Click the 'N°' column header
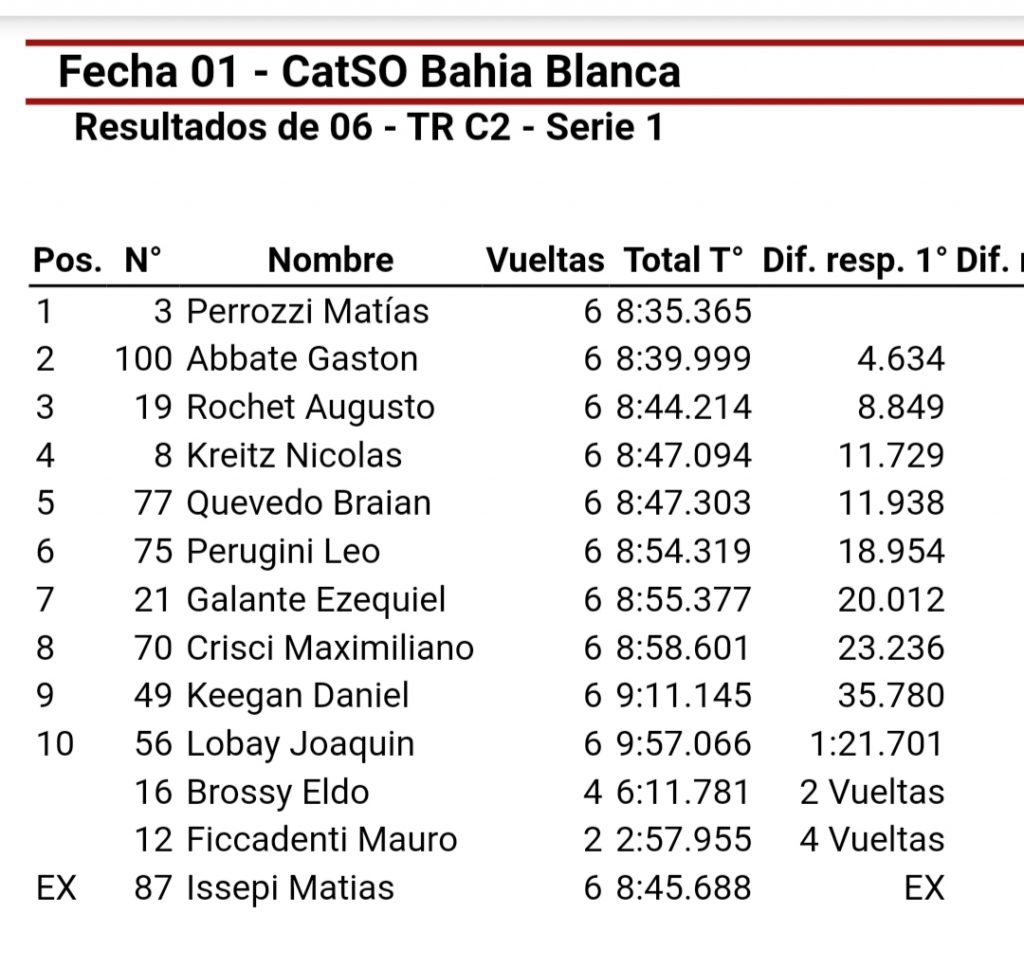 [142, 260]
